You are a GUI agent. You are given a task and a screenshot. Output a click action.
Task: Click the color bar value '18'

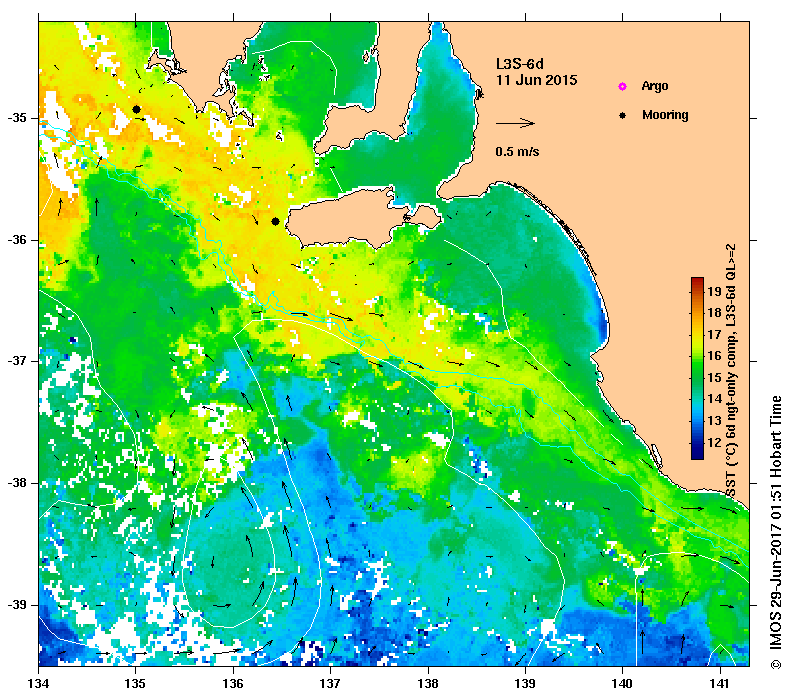(714, 313)
